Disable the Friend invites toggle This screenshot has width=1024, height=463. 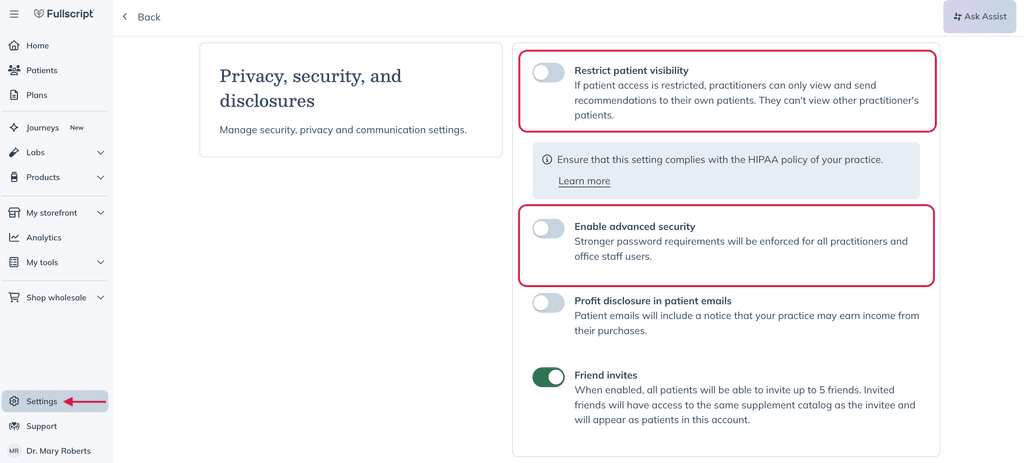(548, 377)
